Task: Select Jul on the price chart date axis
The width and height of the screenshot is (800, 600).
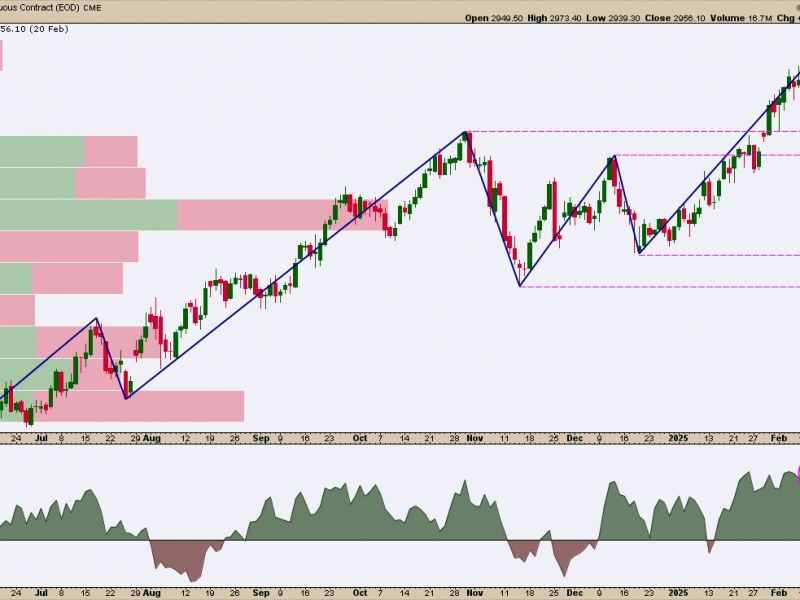Action: (x=41, y=438)
